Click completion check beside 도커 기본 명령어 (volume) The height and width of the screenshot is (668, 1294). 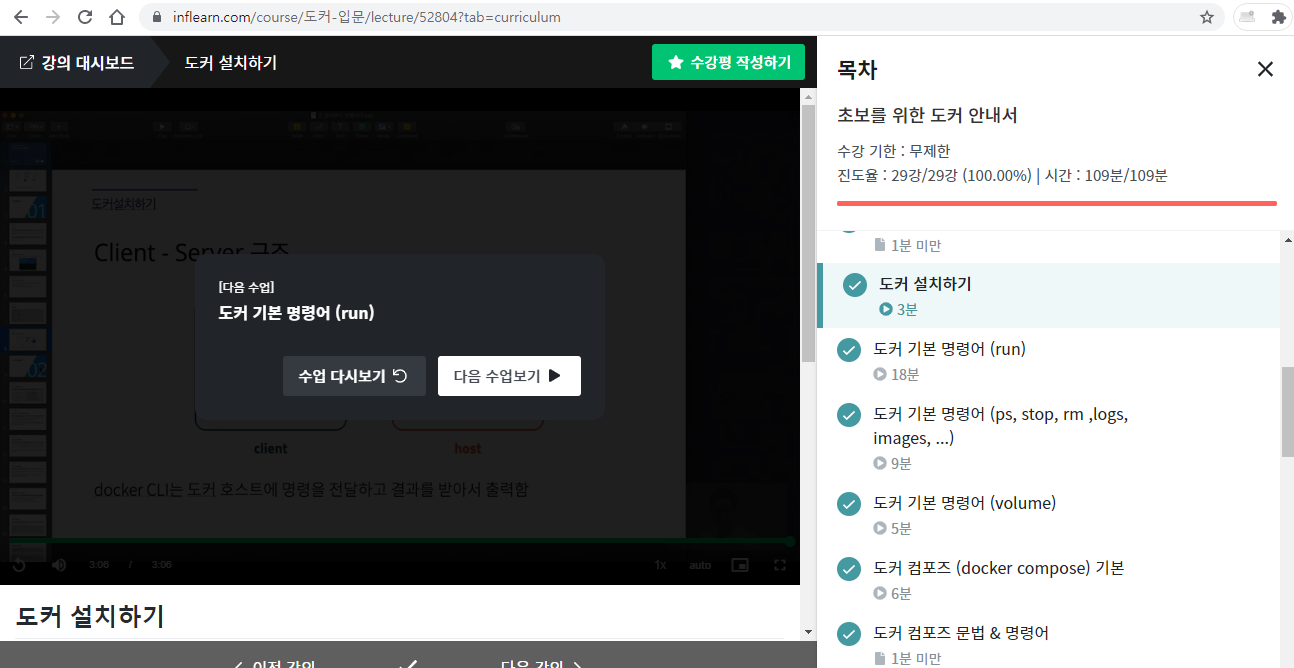tap(849, 504)
